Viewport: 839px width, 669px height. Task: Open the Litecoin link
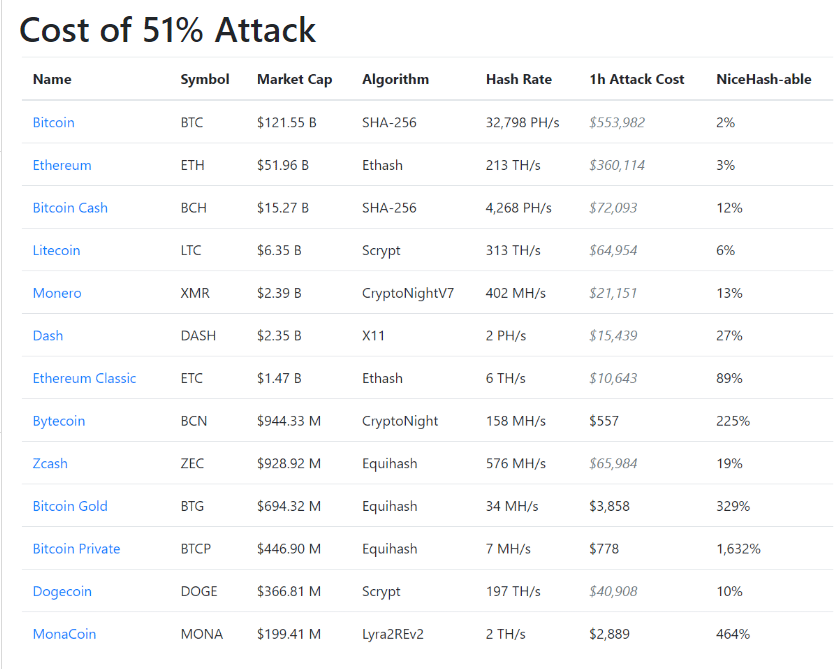(x=56, y=250)
